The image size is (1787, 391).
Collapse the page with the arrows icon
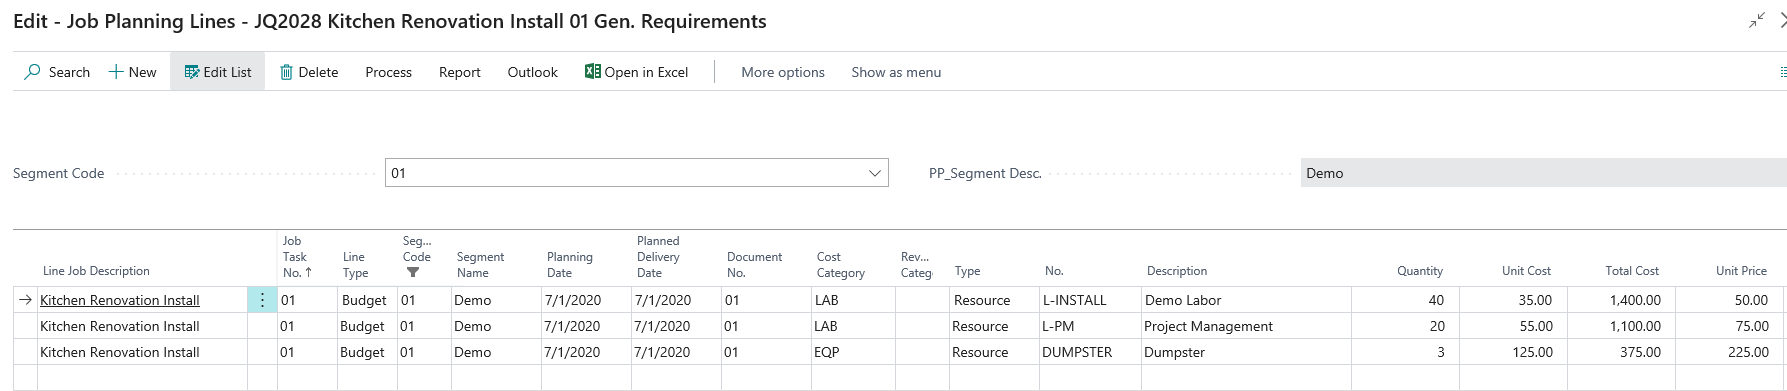(1757, 20)
